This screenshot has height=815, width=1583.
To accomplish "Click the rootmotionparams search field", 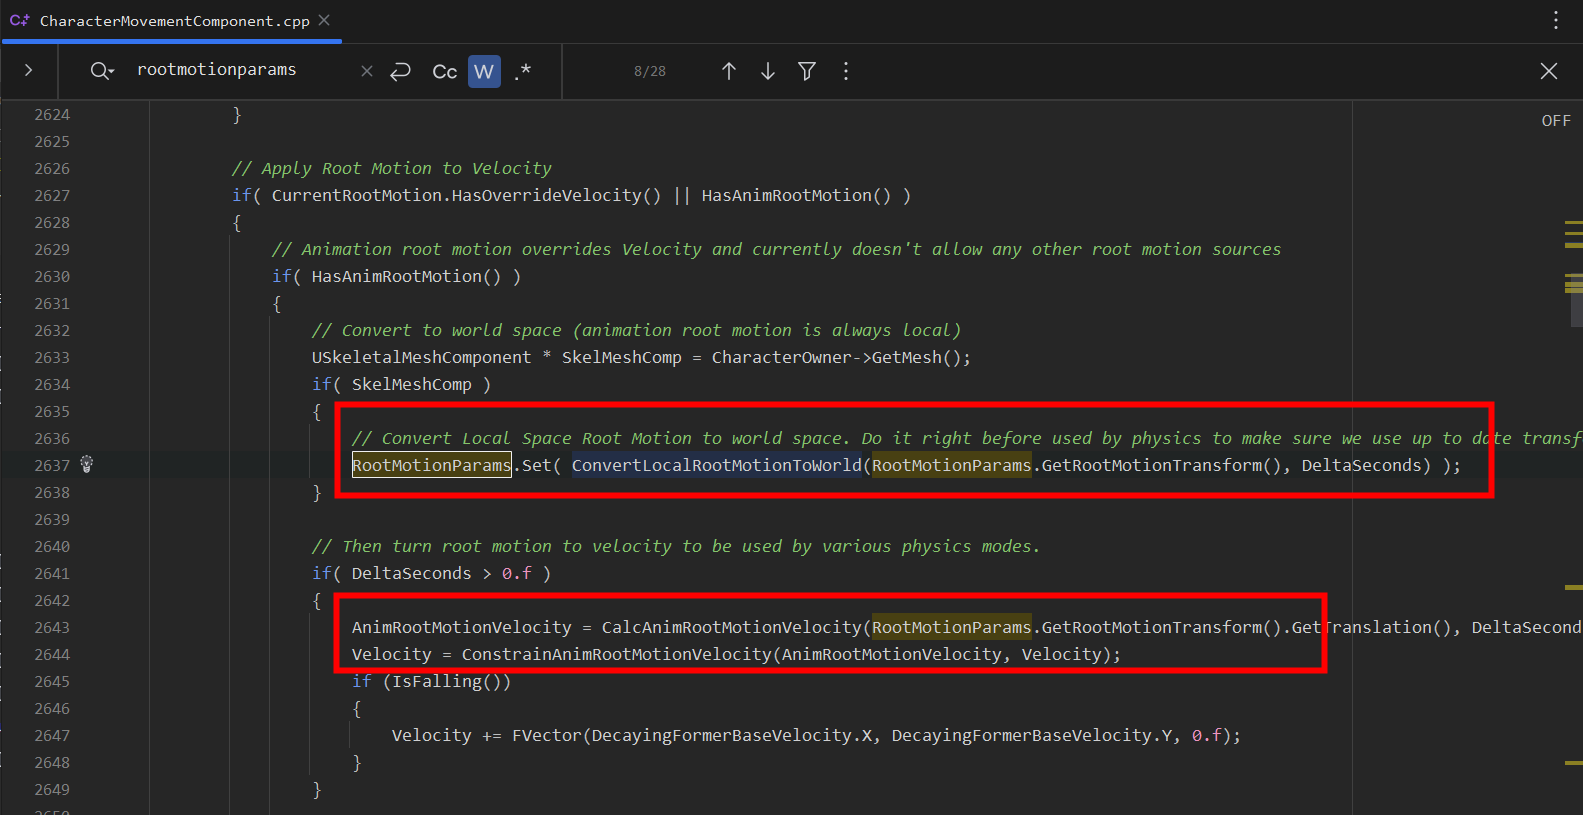I will [240, 70].
